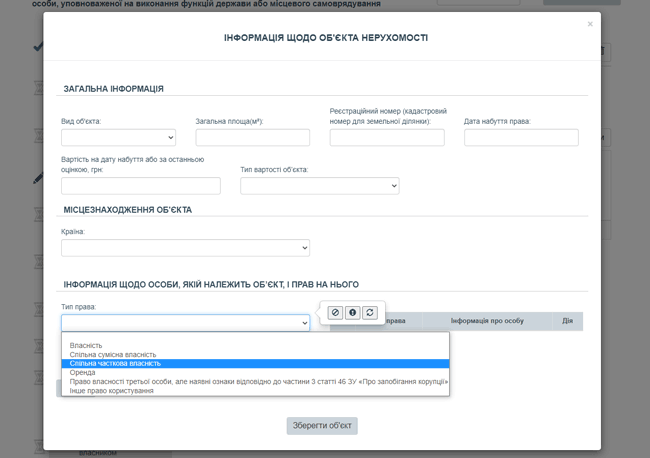The height and width of the screenshot is (458, 650).
Task: Close the dialog with the X icon
Action: coord(590,24)
